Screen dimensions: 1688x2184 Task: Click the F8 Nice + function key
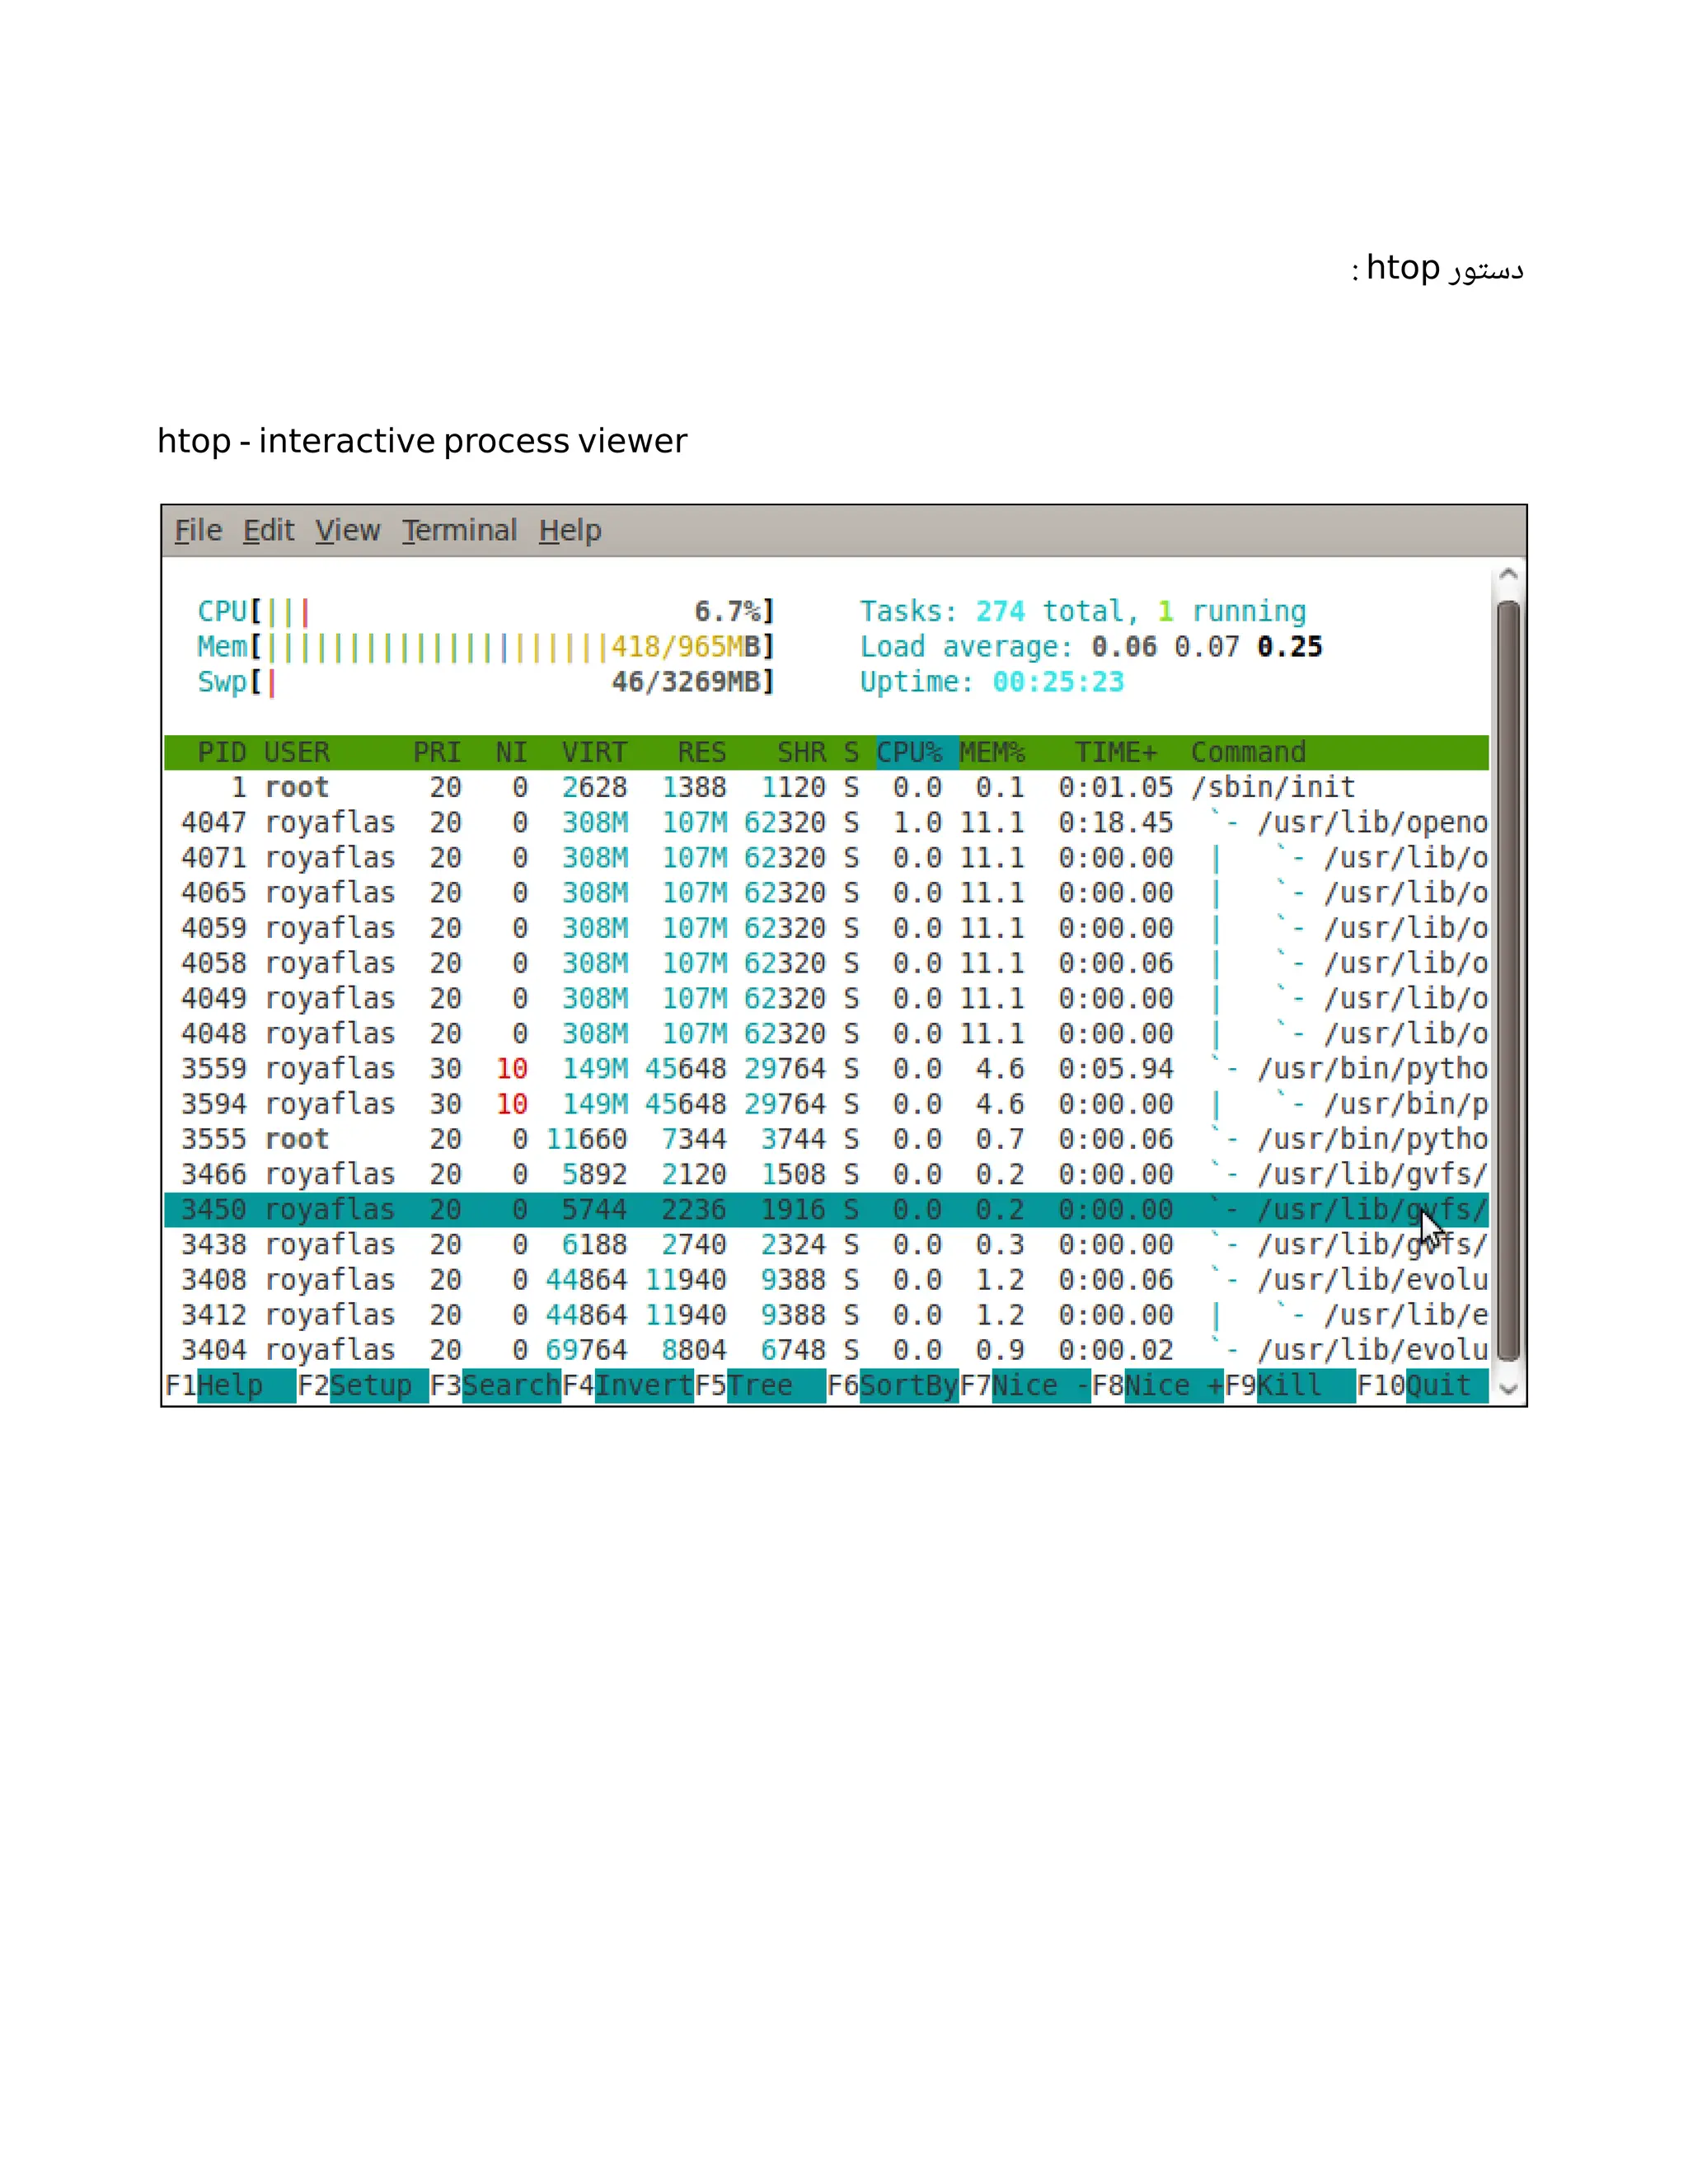1158,1386
